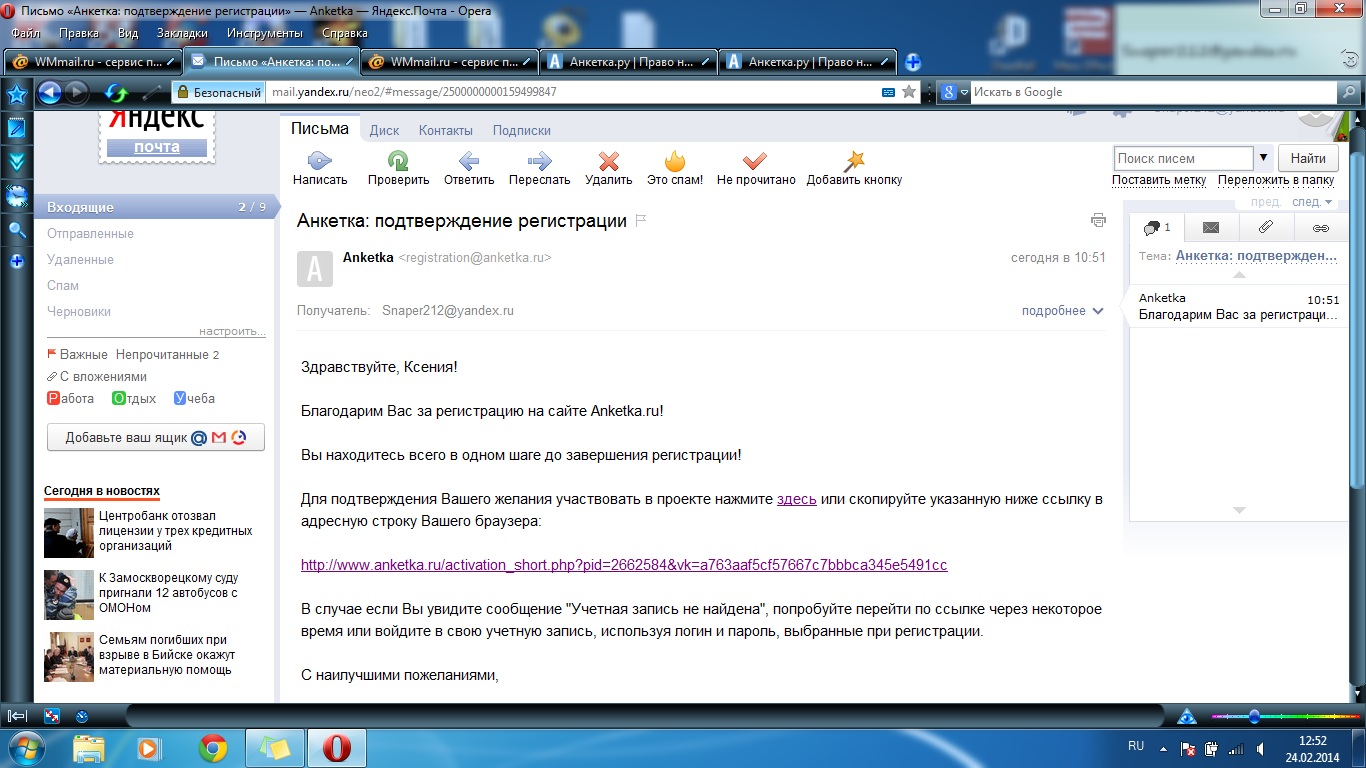Open Переложить в папку folder menu
Image resolution: width=1366 pixels, height=768 pixels.
pos(1276,181)
